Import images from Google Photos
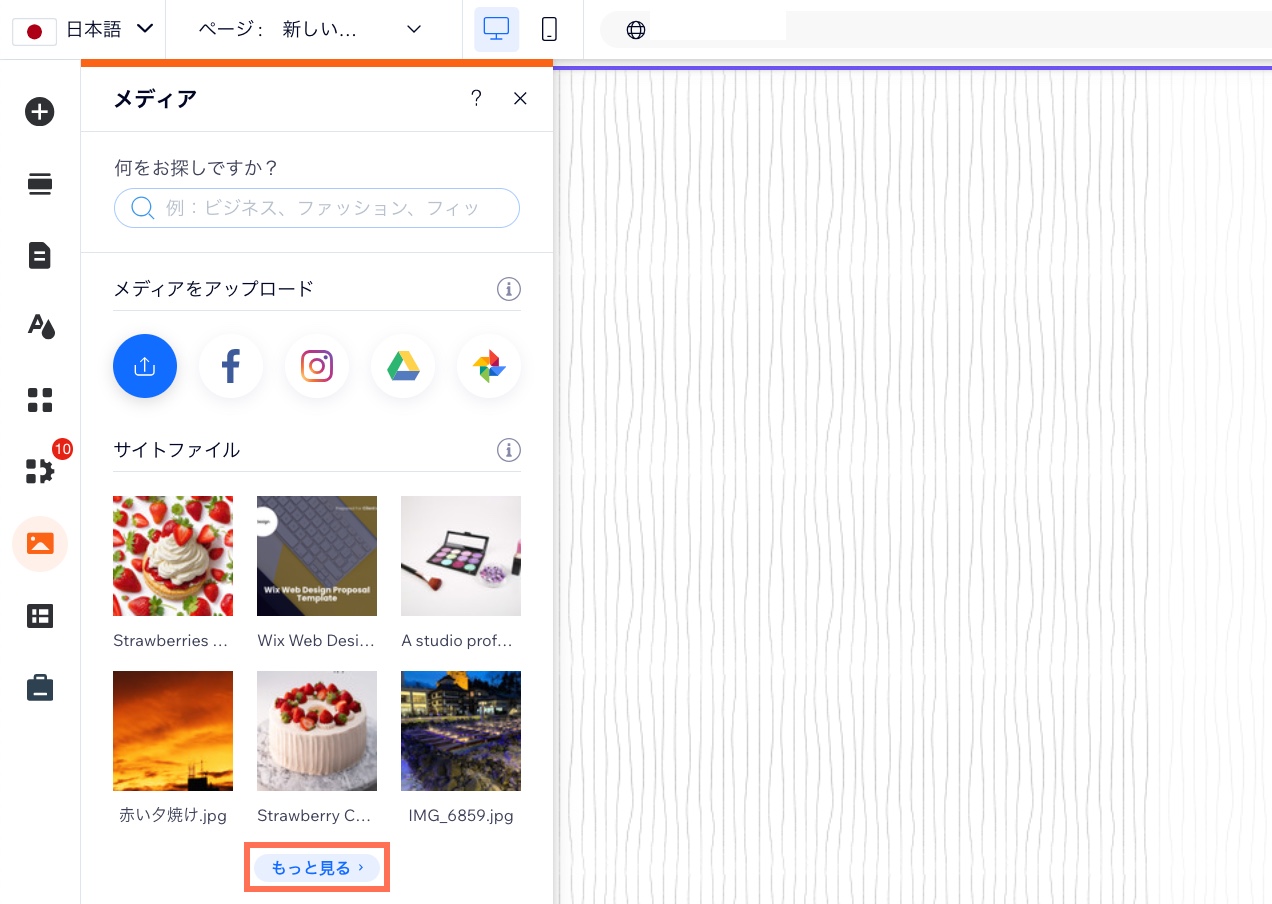Viewport: 1272px width, 904px height. pos(489,366)
